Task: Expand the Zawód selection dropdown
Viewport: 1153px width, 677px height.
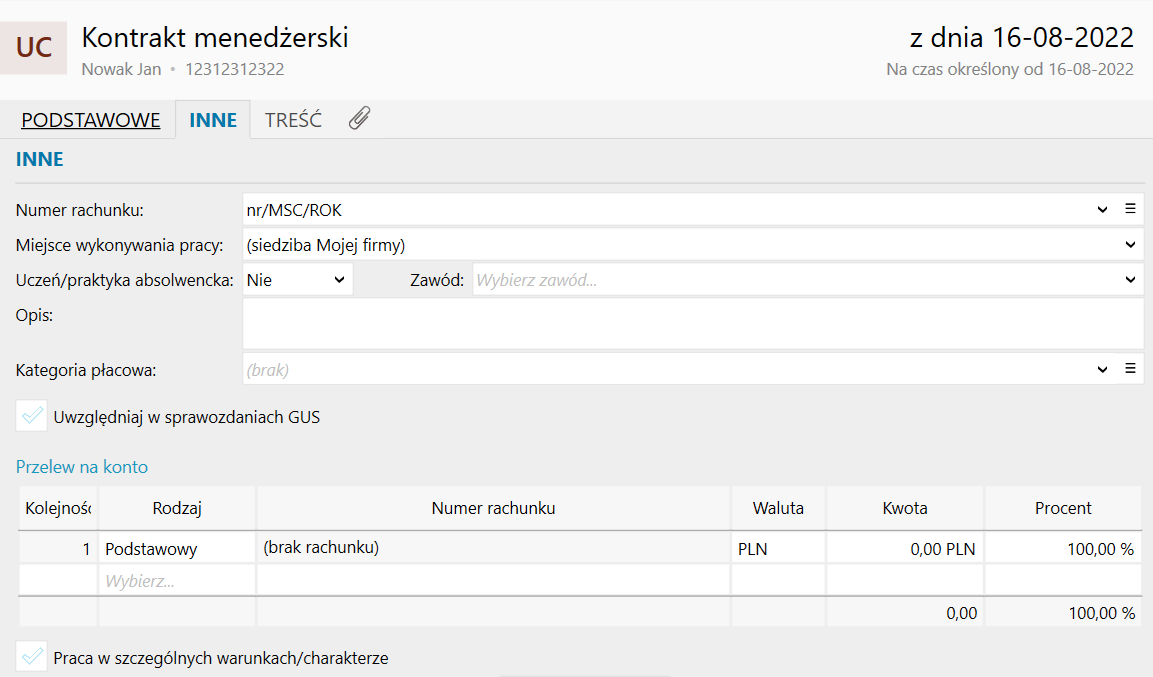Action: pos(1131,280)
